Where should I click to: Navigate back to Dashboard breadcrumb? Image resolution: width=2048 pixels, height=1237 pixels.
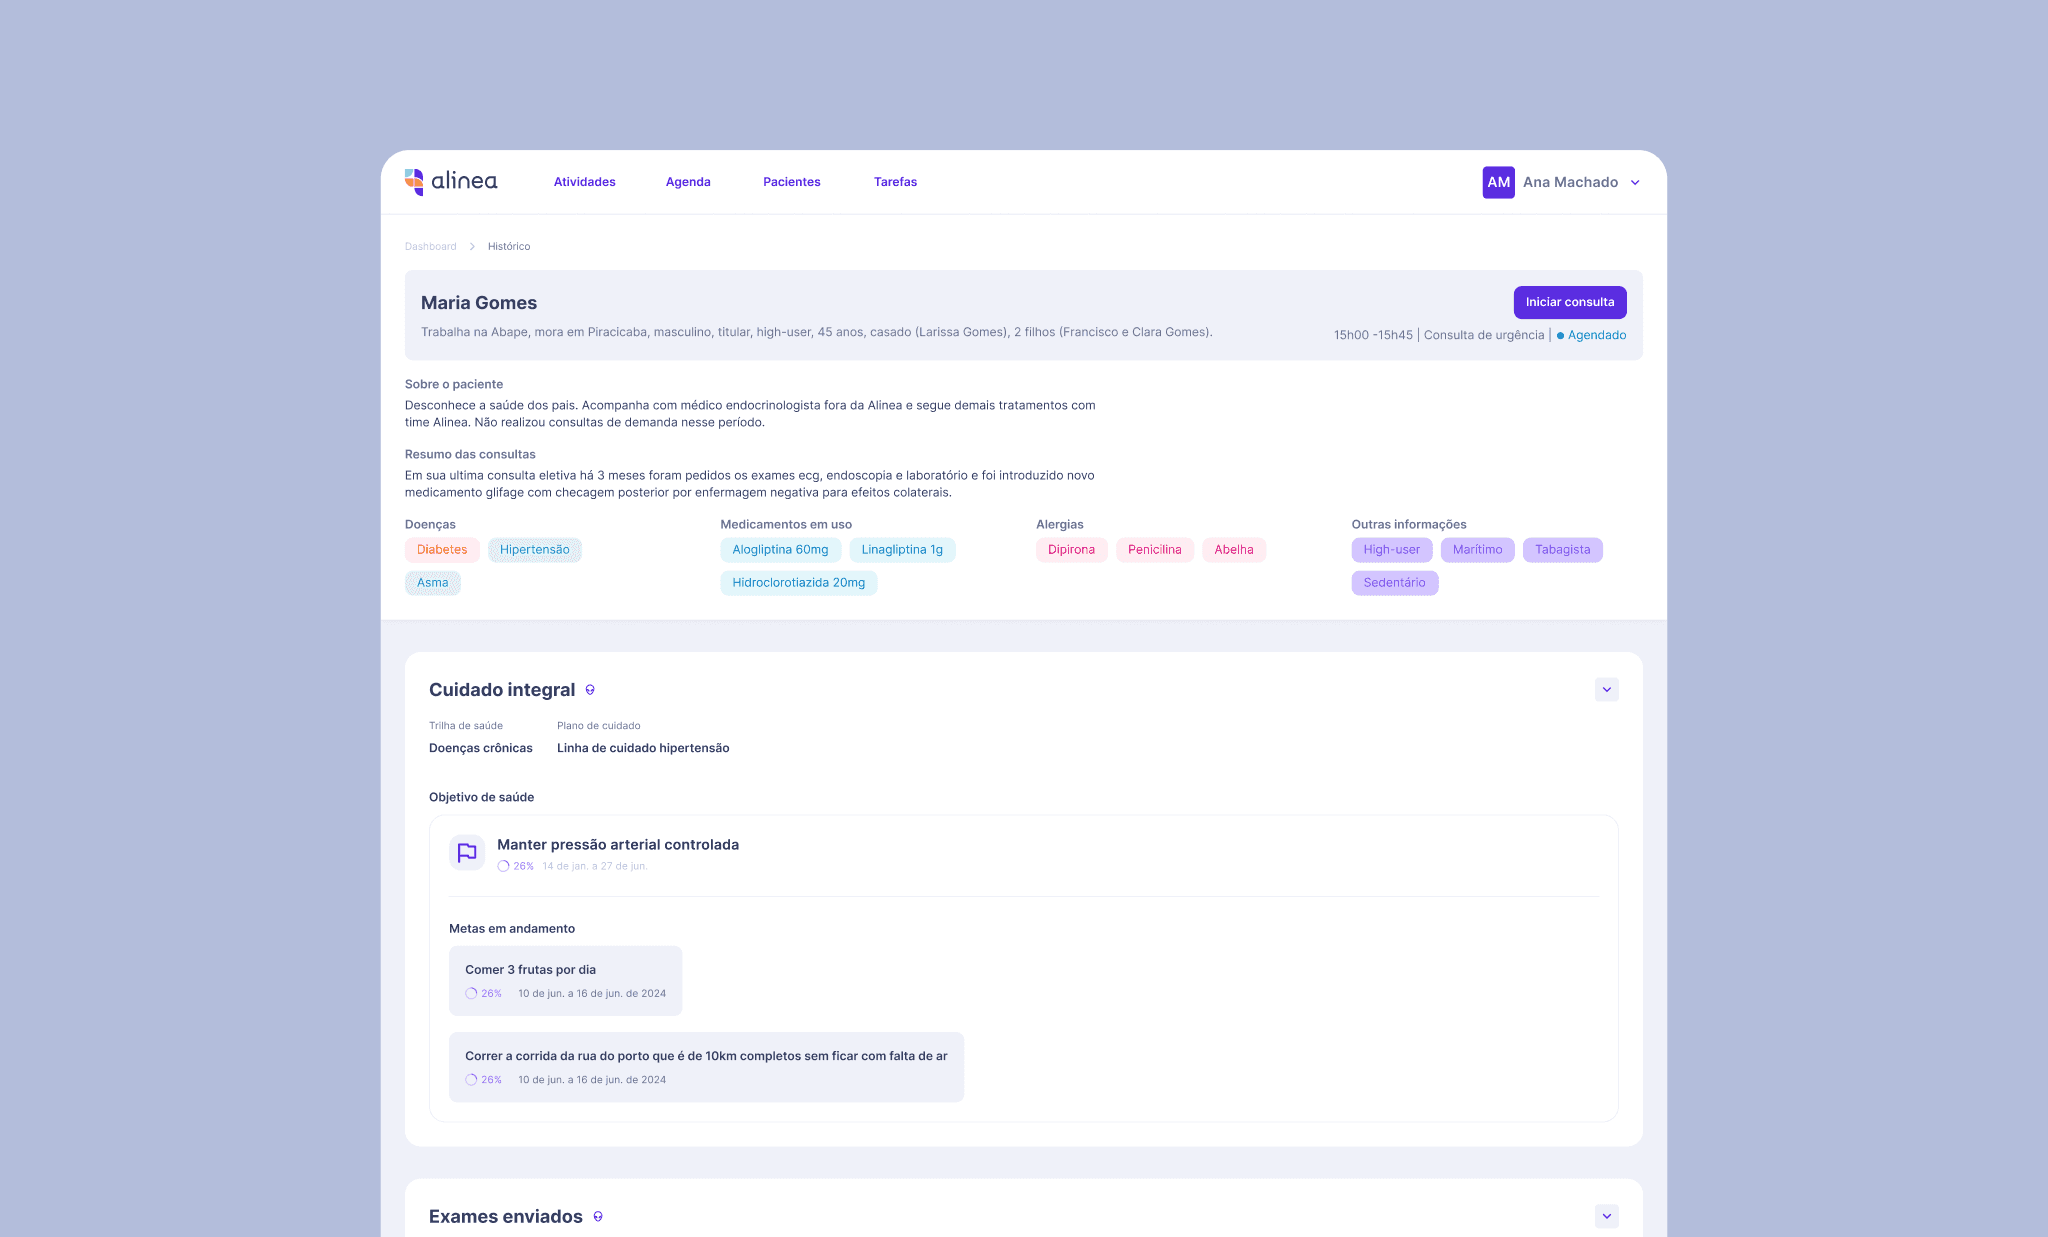[430, 246]
